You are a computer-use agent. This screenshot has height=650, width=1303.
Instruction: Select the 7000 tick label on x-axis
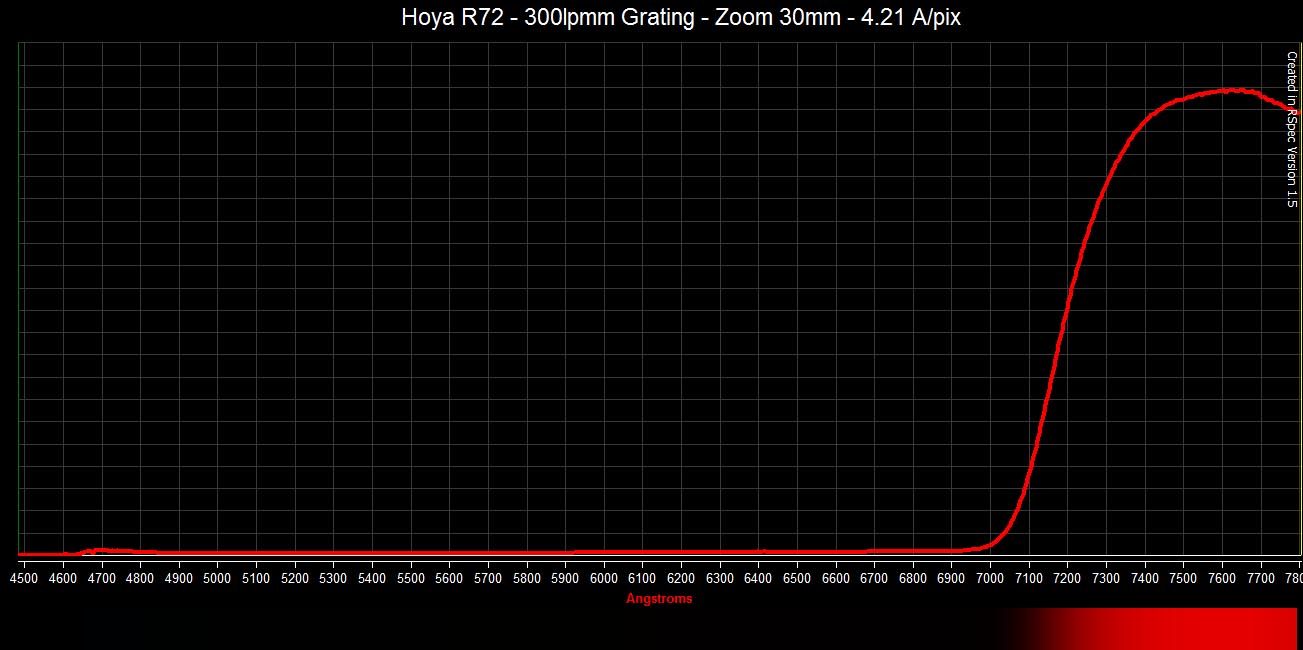coord(989,578)
